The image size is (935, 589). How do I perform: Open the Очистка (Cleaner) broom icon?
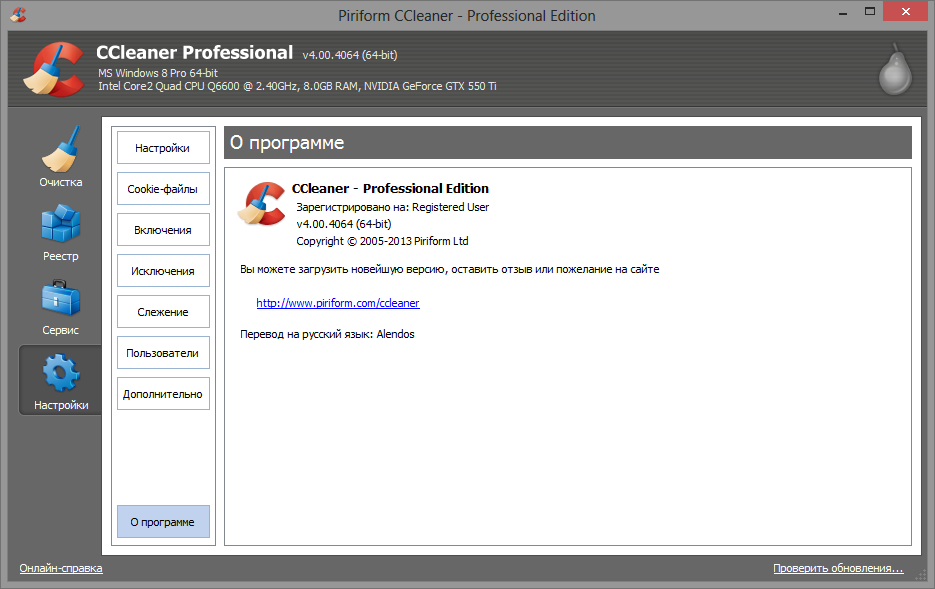[60, 151]
